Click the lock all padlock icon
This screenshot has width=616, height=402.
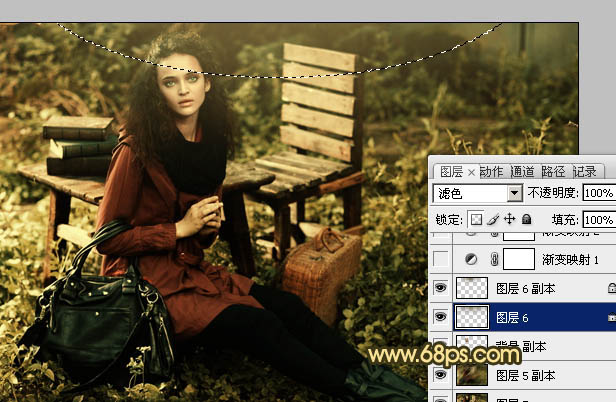[525, 219]
